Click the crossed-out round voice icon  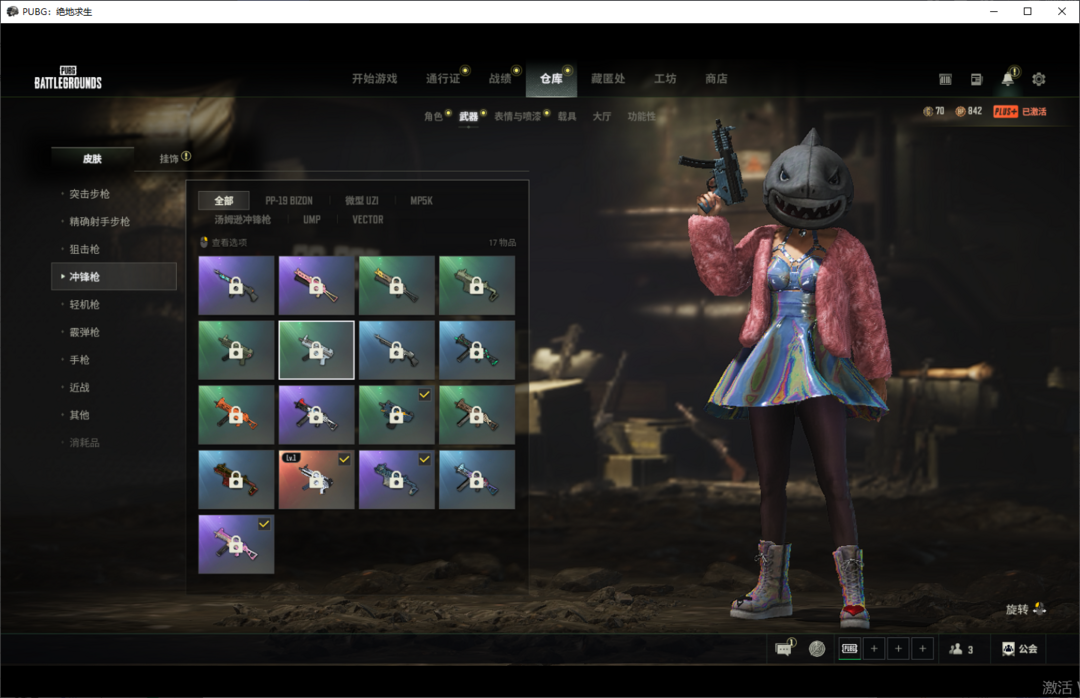click(x=817, y=648)
